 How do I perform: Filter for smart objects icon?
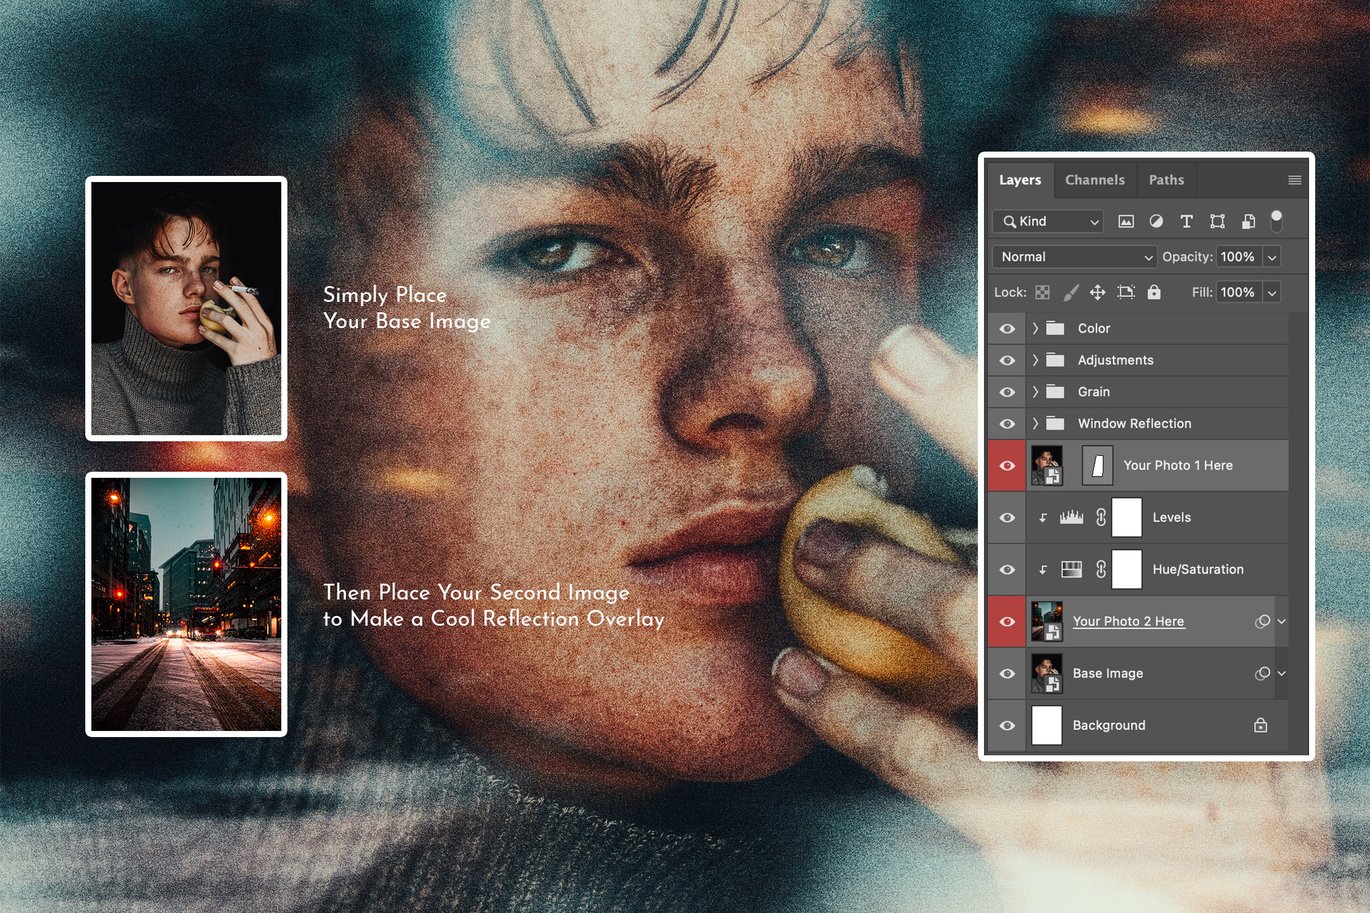click(x=1248, y=221)
